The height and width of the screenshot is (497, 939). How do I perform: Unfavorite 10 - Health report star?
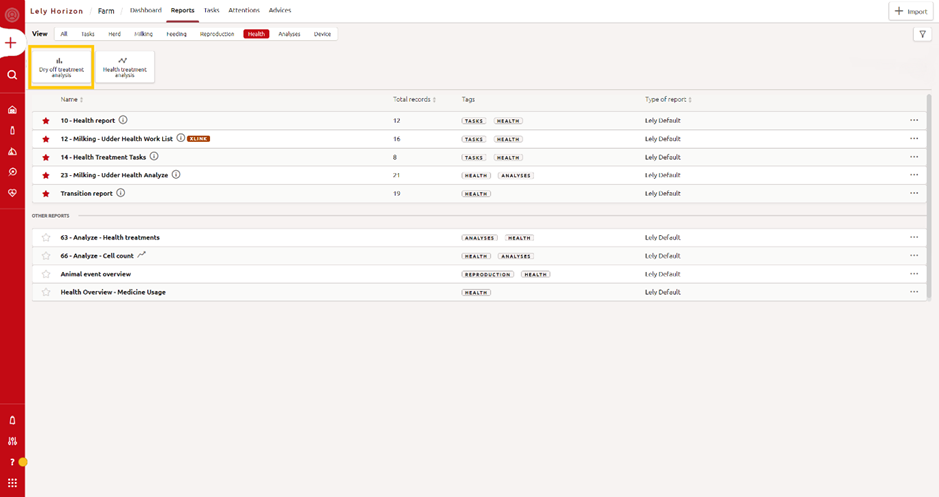[x=46, y=121]
